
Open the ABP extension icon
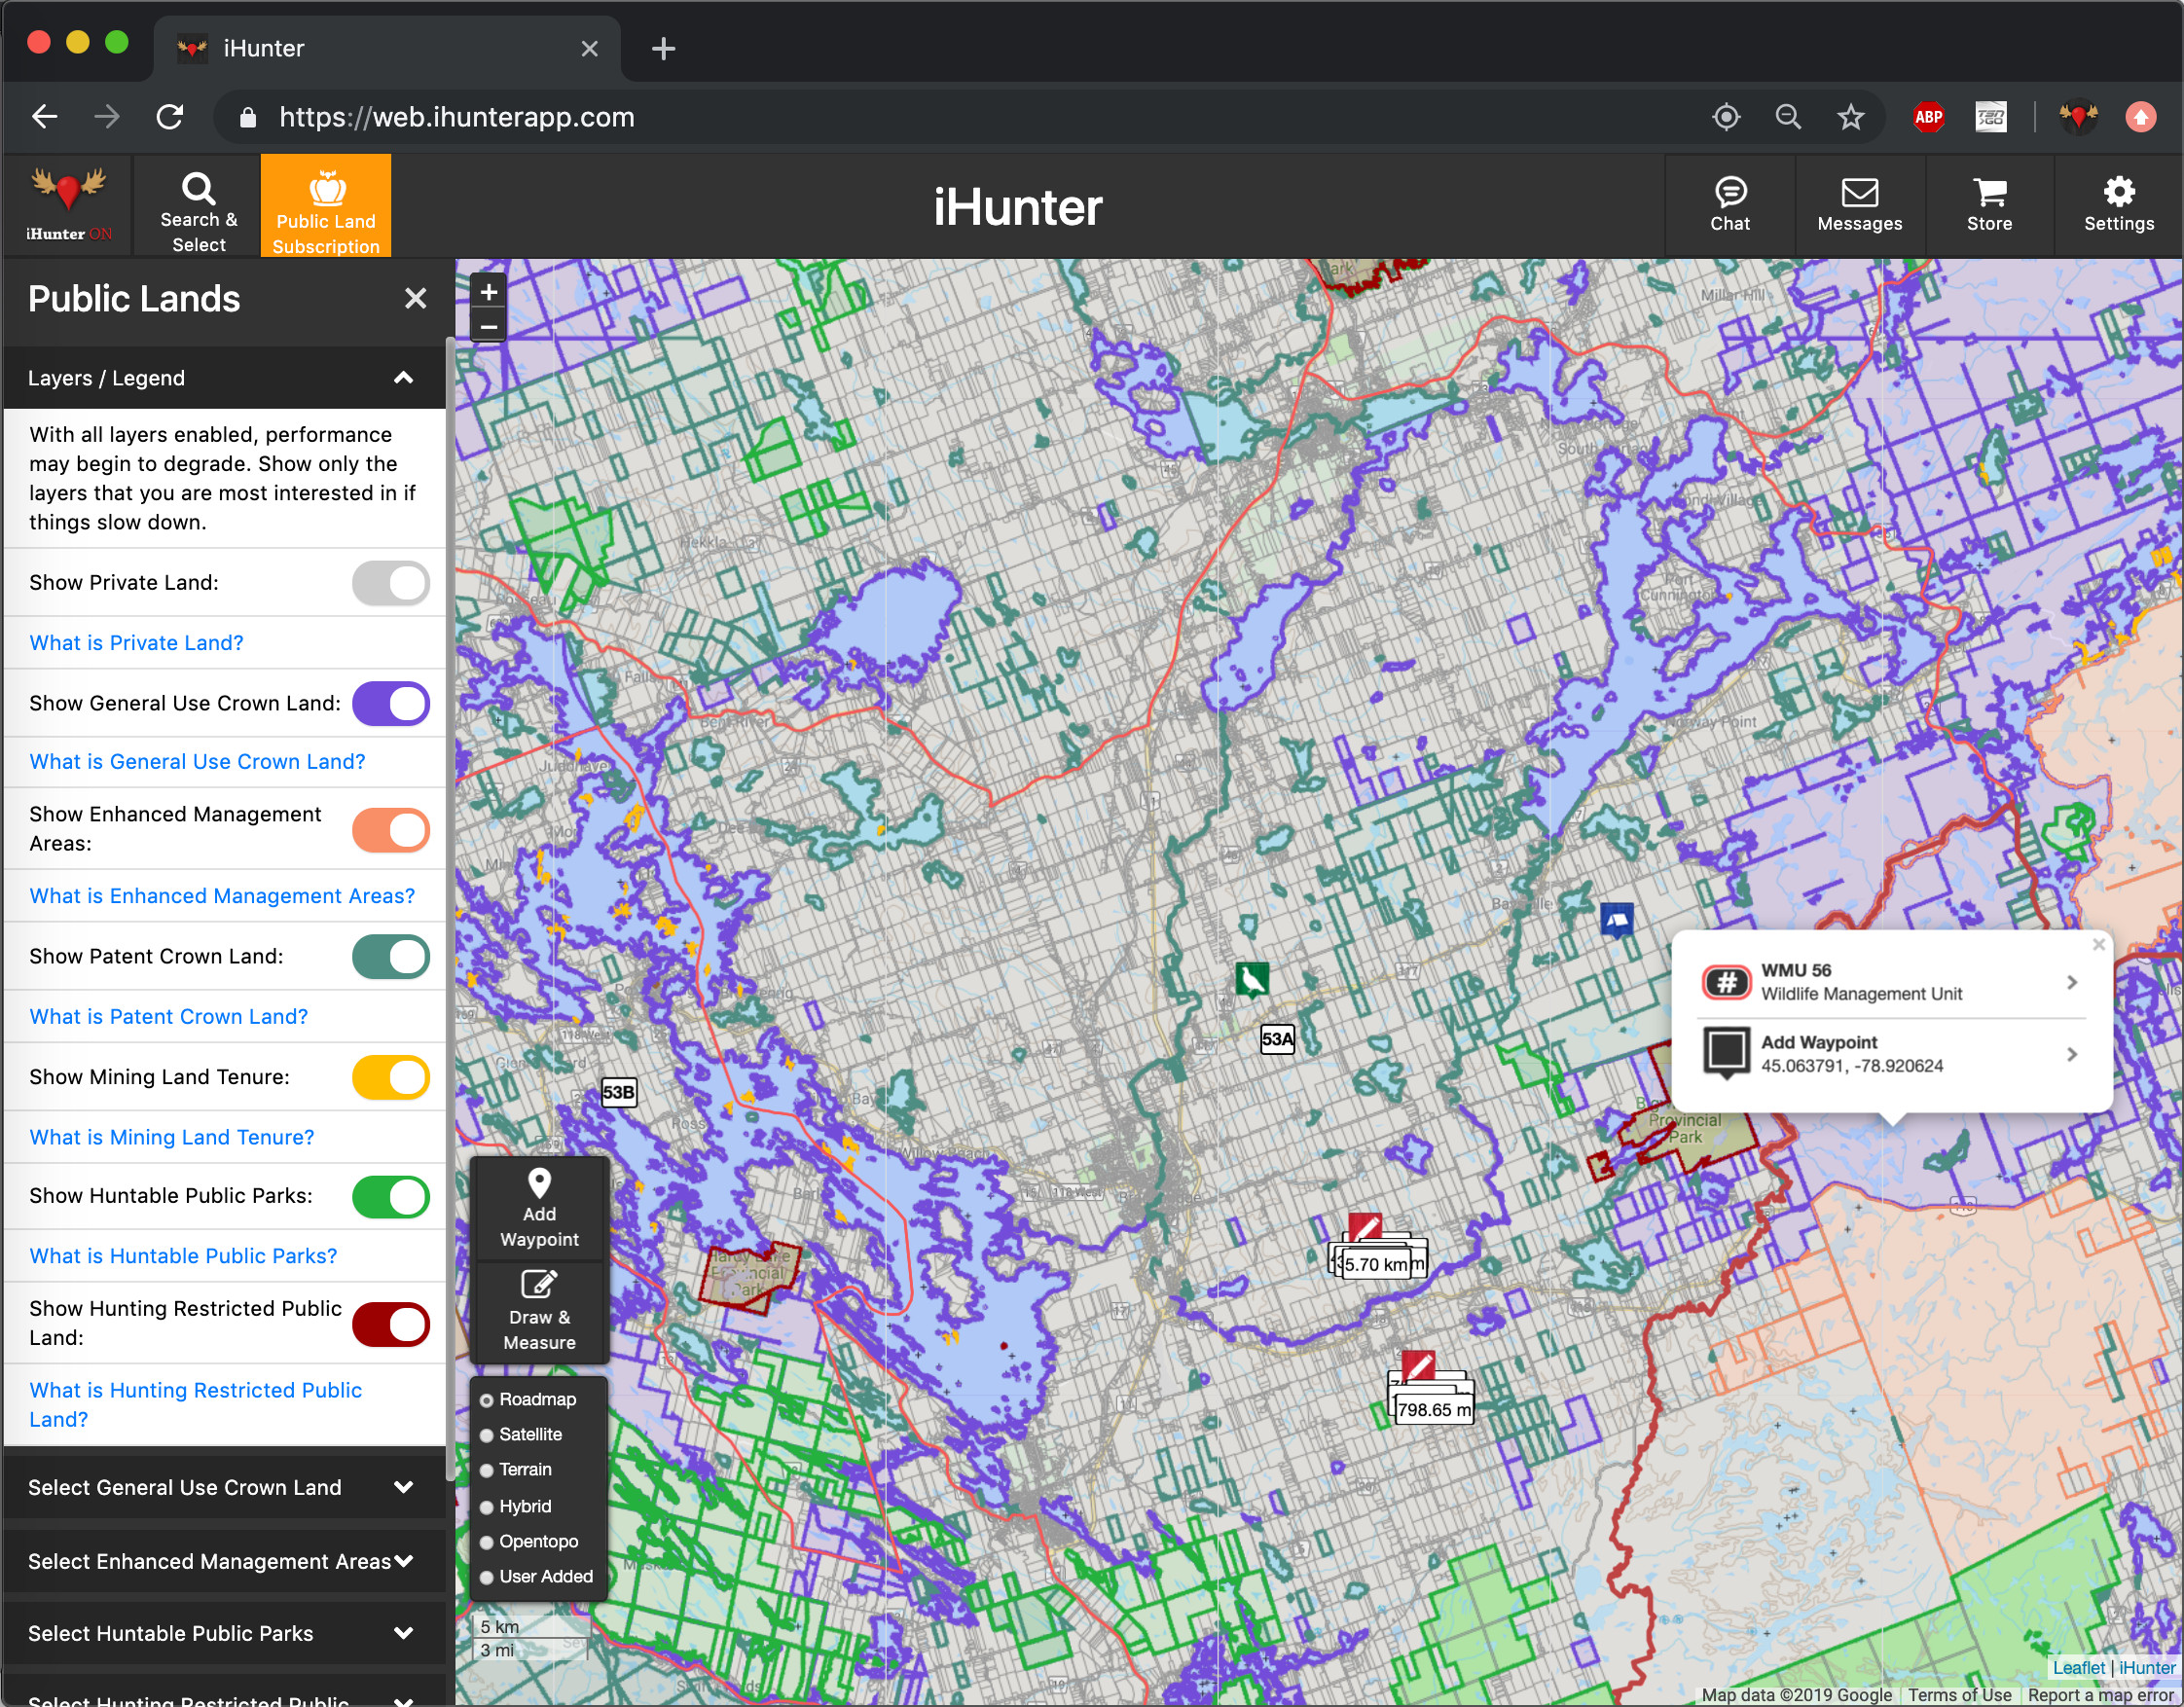[1928, 117]
